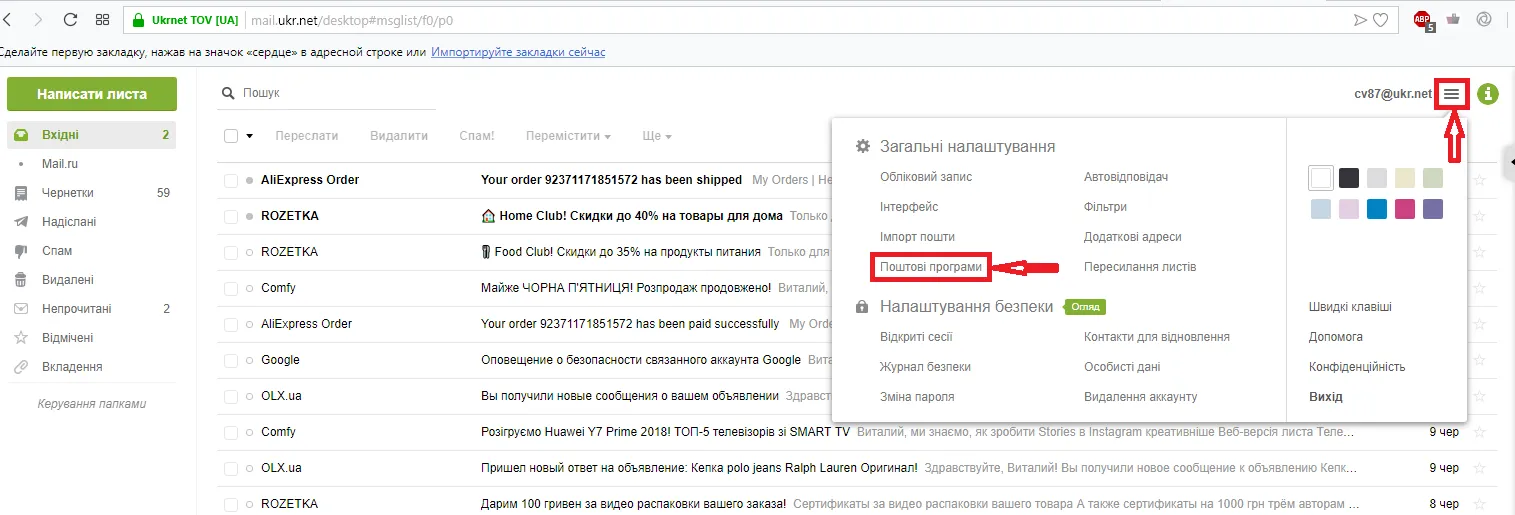Viewport: 1515px width, 515px height.
Task: Click the green Огляд badge
Action: [1085, 307]
